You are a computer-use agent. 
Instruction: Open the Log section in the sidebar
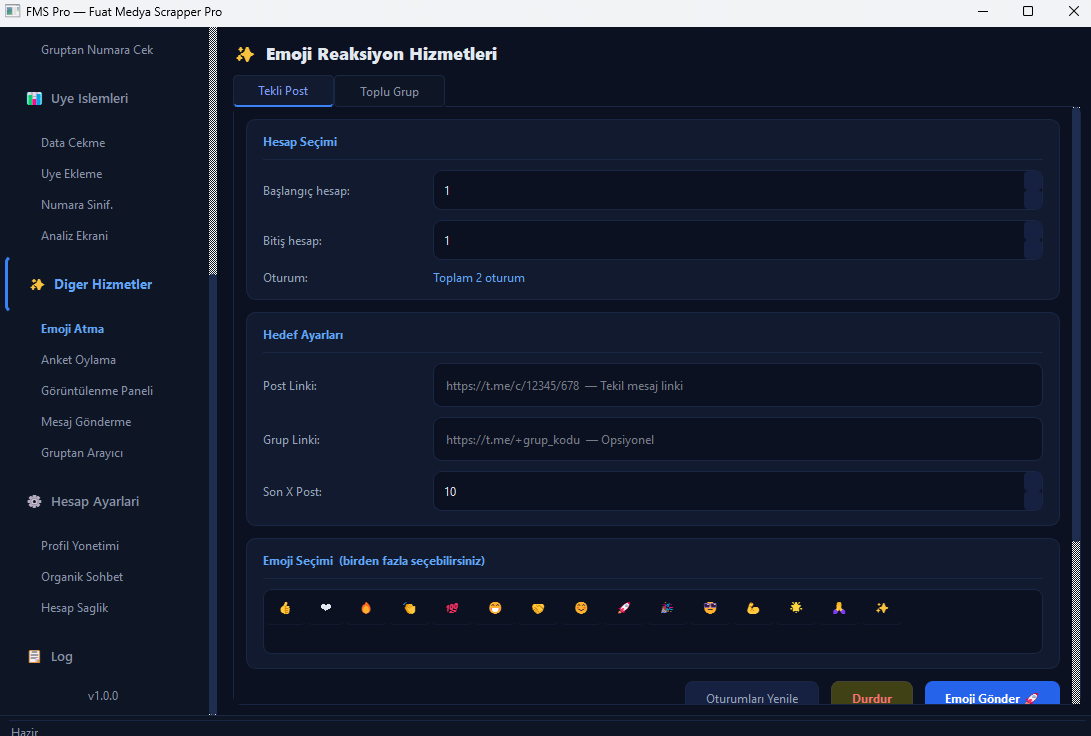click(x=61, y=657)
